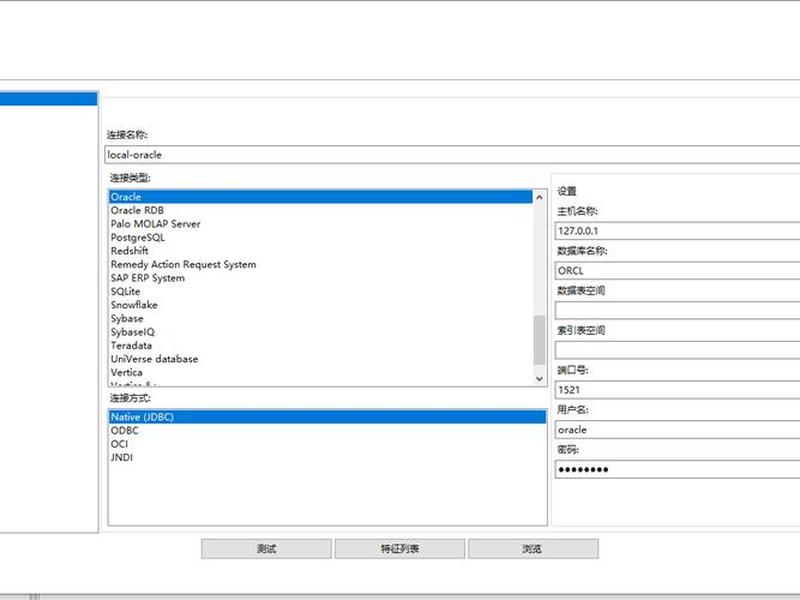Click connection type list scrollbar thumb

pyautogui.click(x=539, y=340)
